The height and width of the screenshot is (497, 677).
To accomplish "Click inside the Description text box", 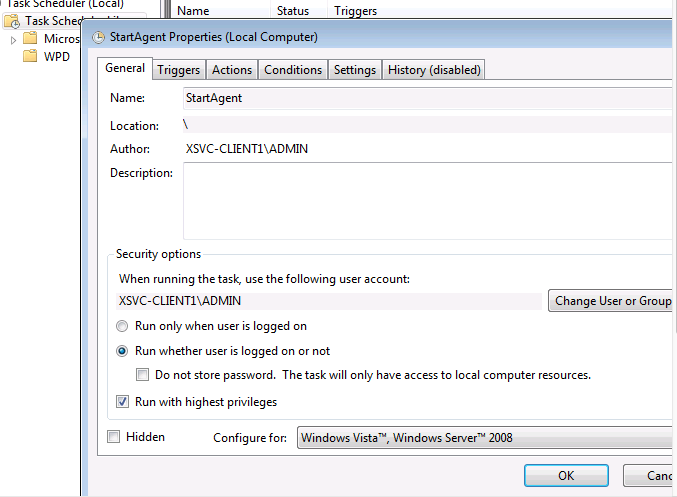I will 426,201.
